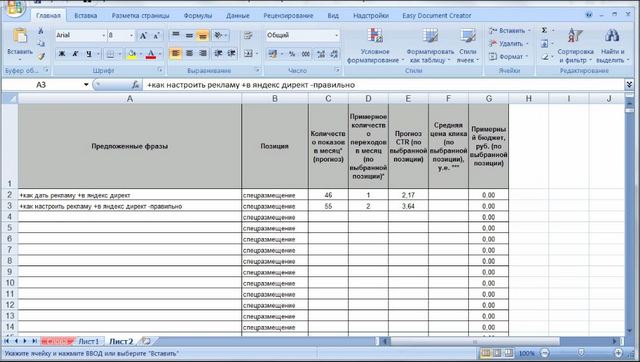Image resolution: width=640 pixels, height=362 pixels.
Task: Open the Общий number format dropdown
Action: point(336,36)
